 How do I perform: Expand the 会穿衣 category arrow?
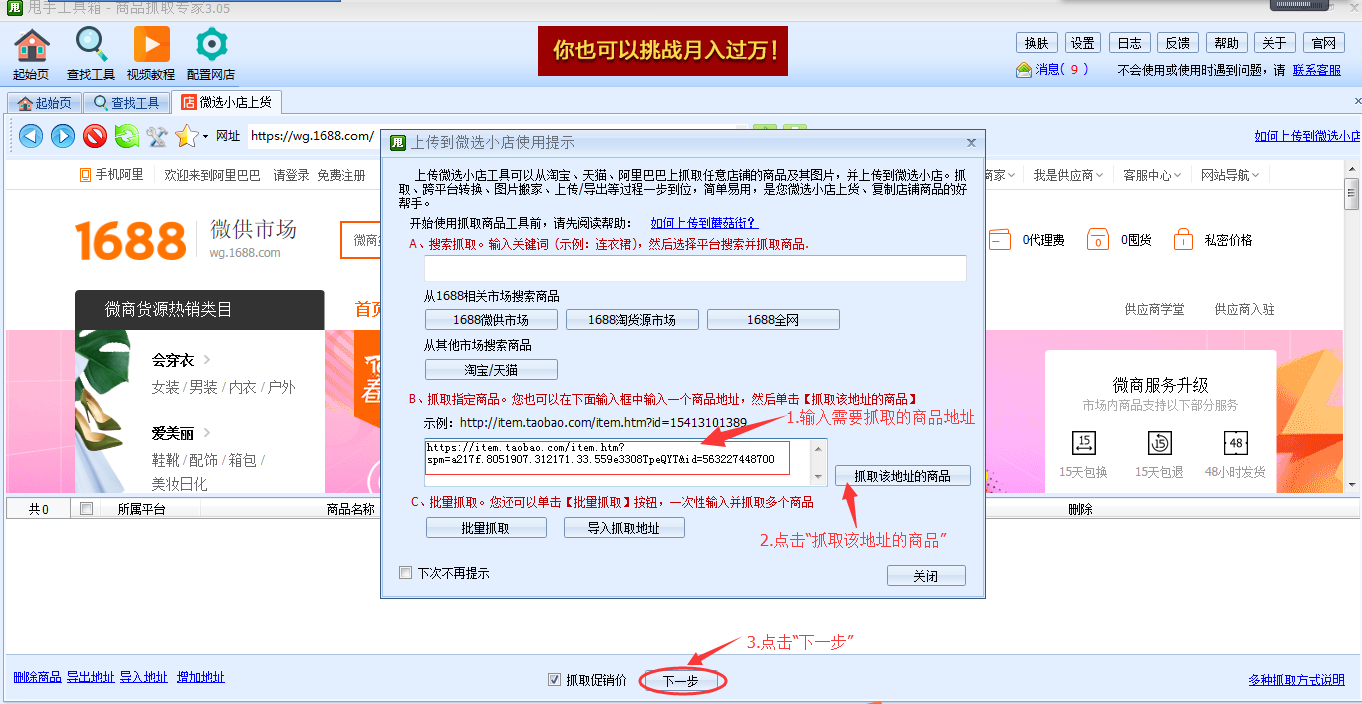point(207,360)
